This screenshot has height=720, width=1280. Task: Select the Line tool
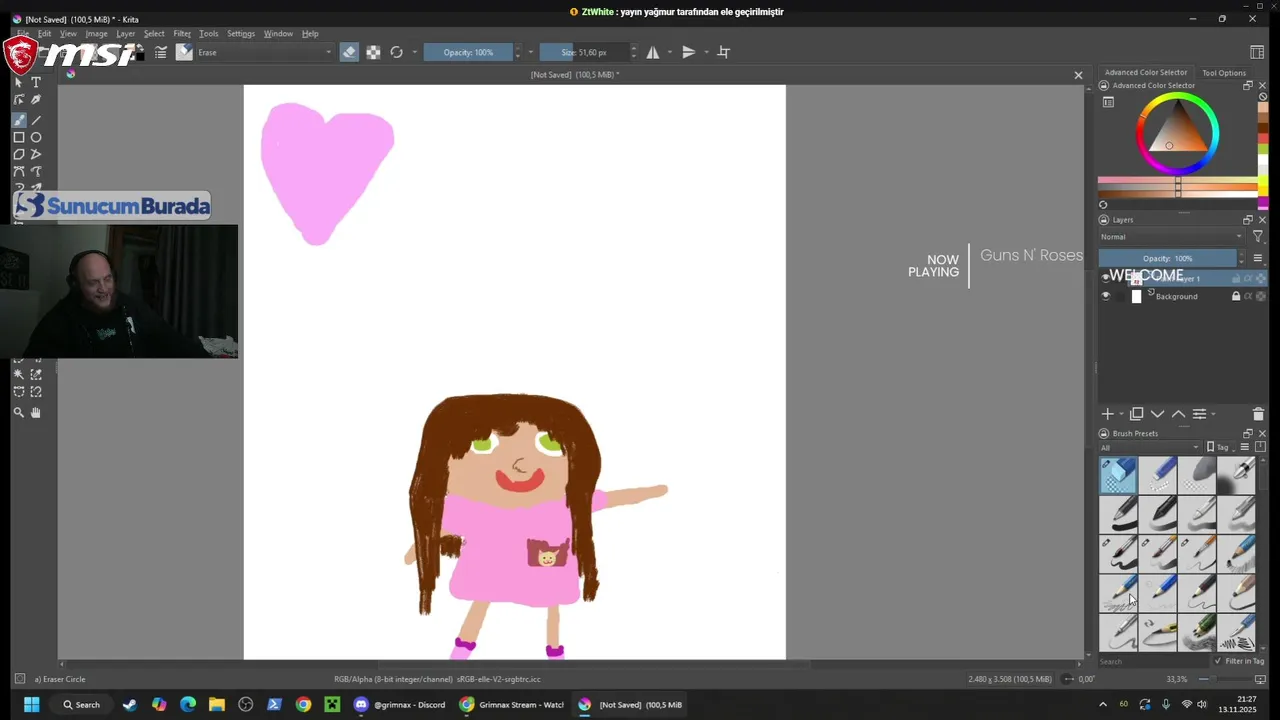pyautogui.click(x=36, y=120)
